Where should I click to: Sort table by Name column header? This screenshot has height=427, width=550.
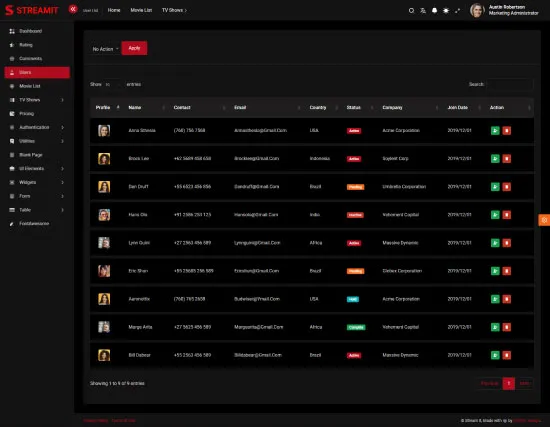[145, 107]
